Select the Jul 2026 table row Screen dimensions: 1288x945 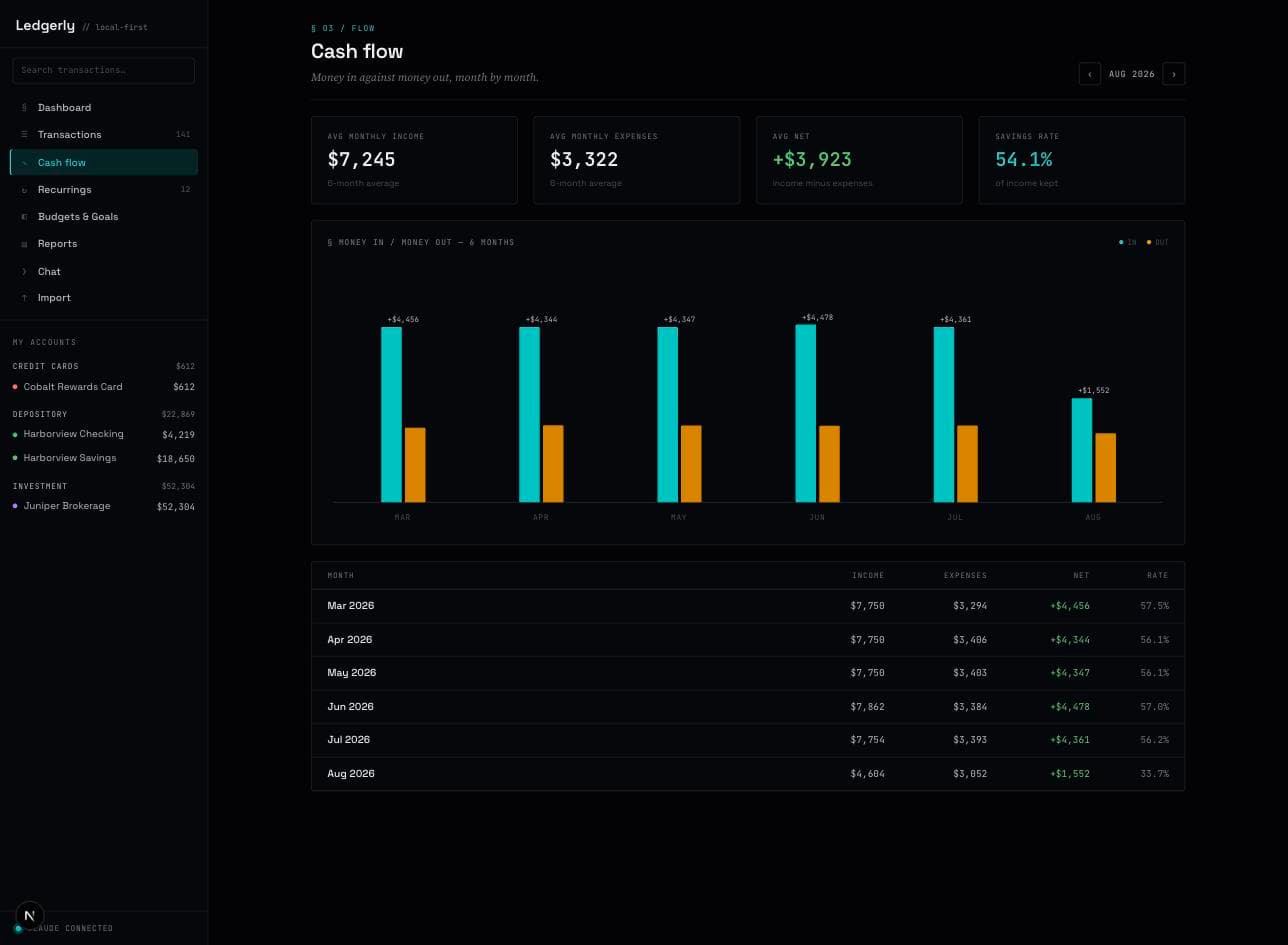click(748, 740)
